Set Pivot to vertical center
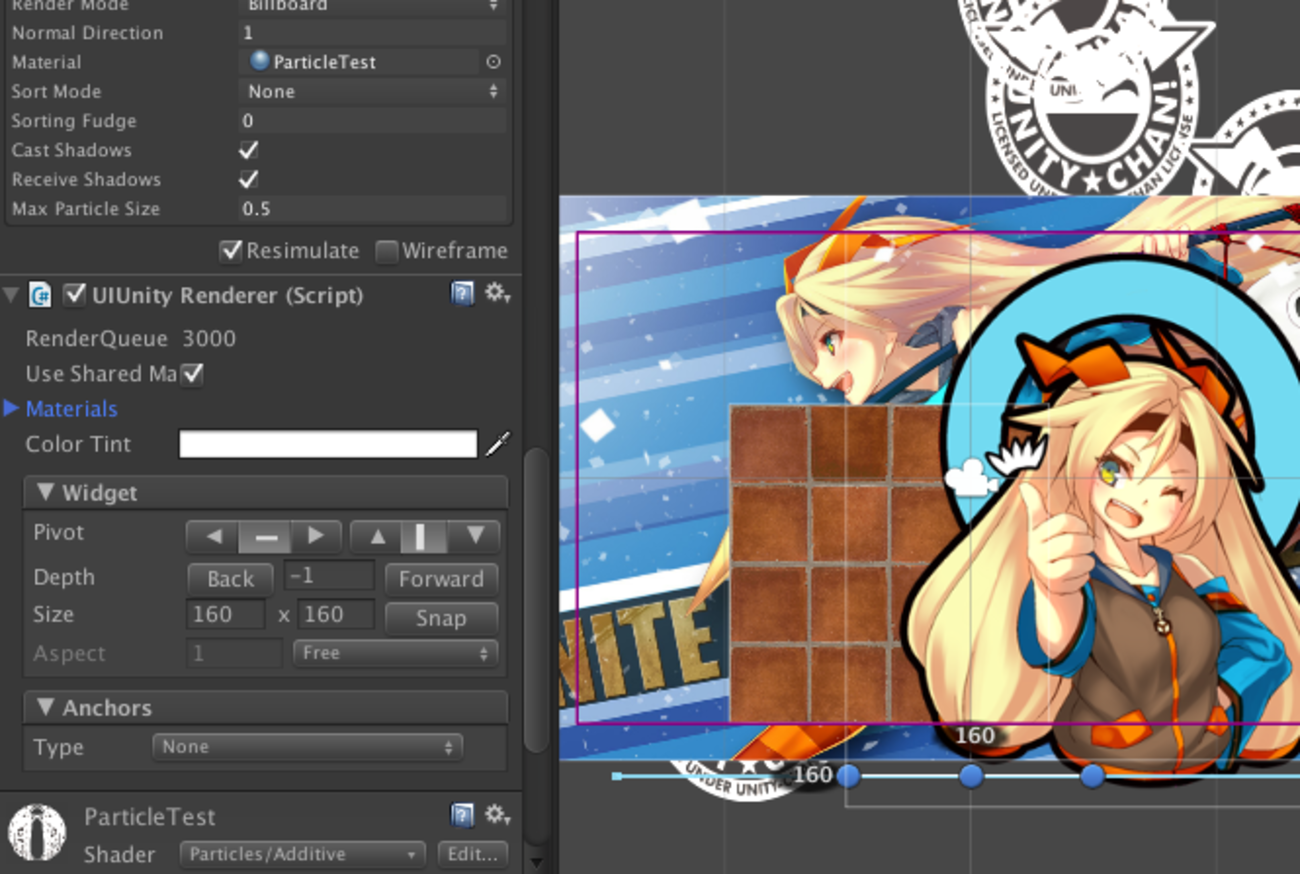This screenshot has width=1300, height=874. pos(425,537)
